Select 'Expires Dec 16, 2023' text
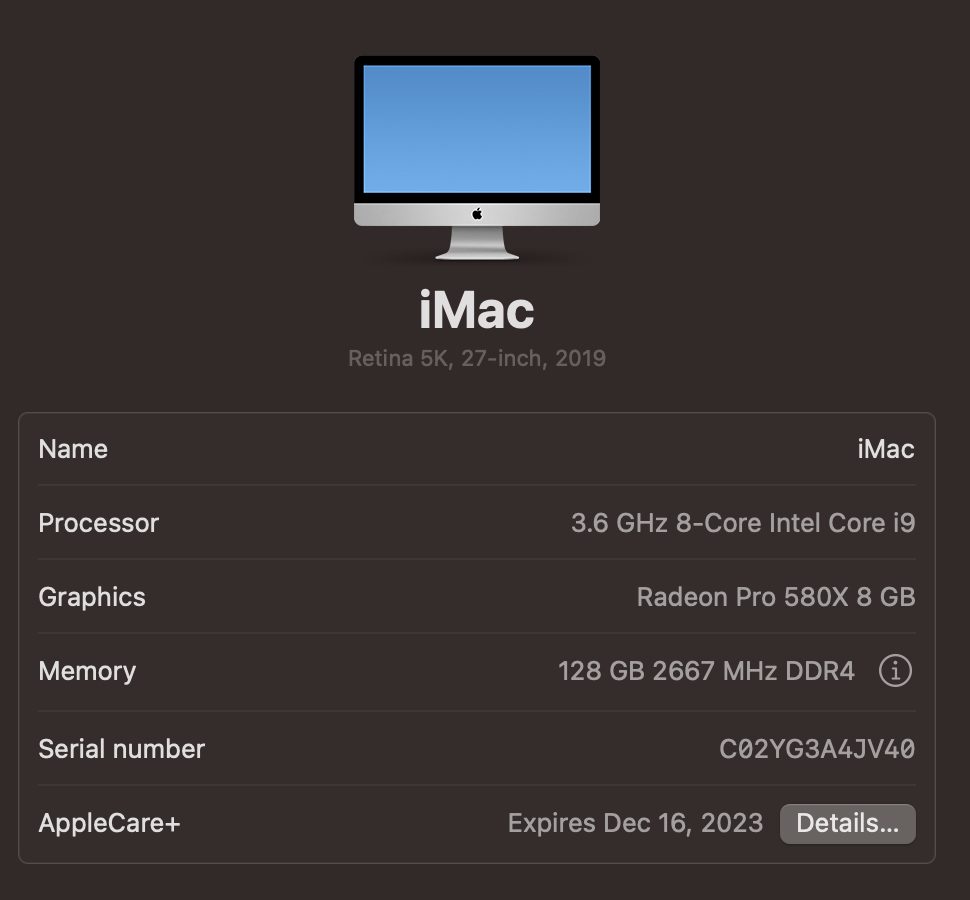Screen dimensions: 970x900 pos(635,823)
